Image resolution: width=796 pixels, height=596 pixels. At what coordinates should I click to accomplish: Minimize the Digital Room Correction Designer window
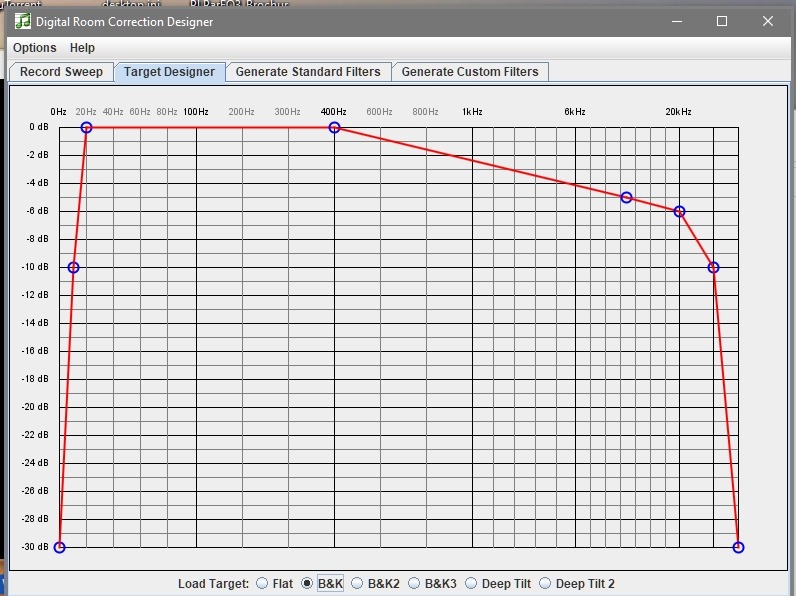pos(677,21)
